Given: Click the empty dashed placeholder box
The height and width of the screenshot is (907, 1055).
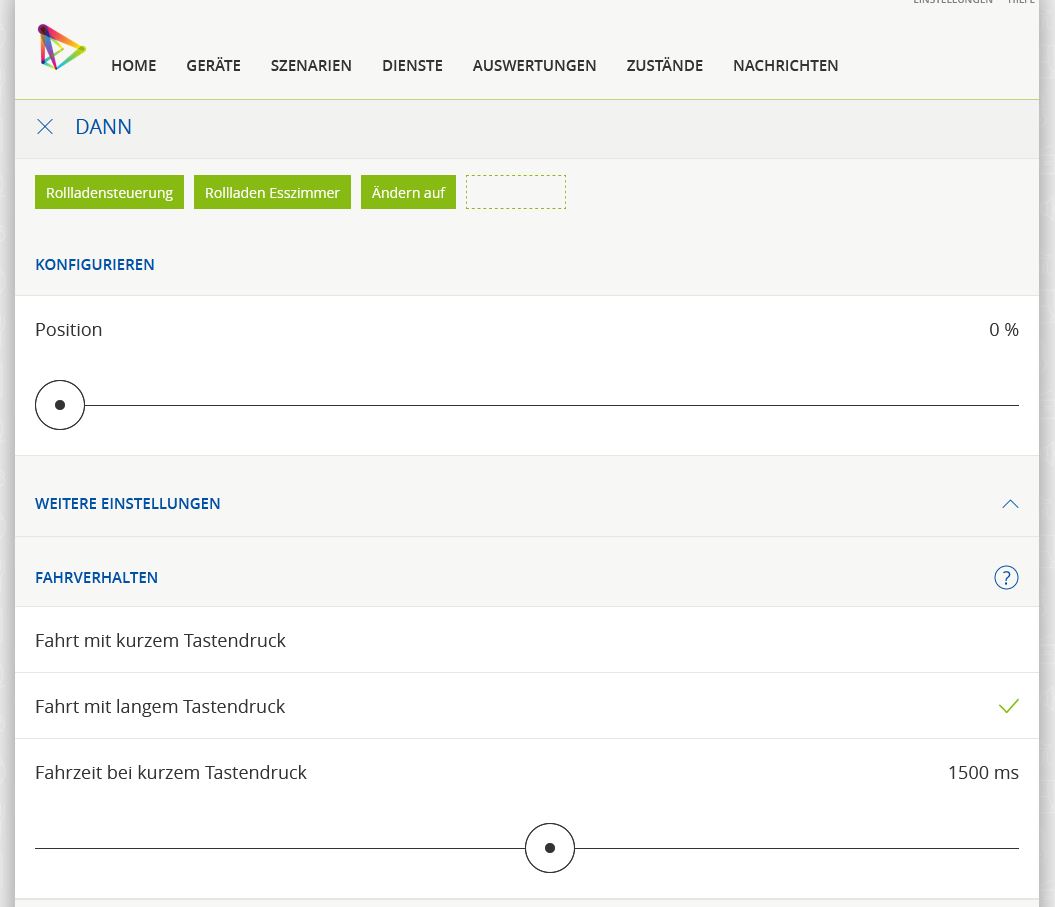Looking at the screenshot, I should coord(515,192).
